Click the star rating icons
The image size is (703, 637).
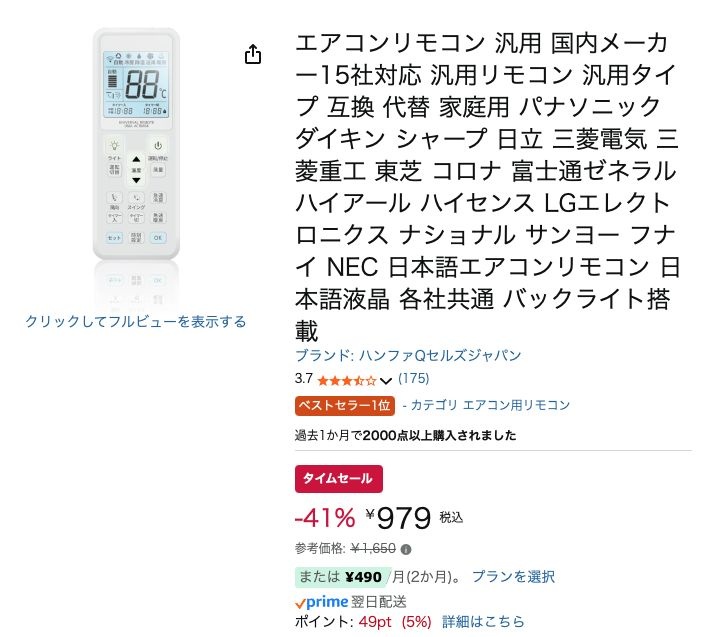pyautogui.click(x=347, y=380)
